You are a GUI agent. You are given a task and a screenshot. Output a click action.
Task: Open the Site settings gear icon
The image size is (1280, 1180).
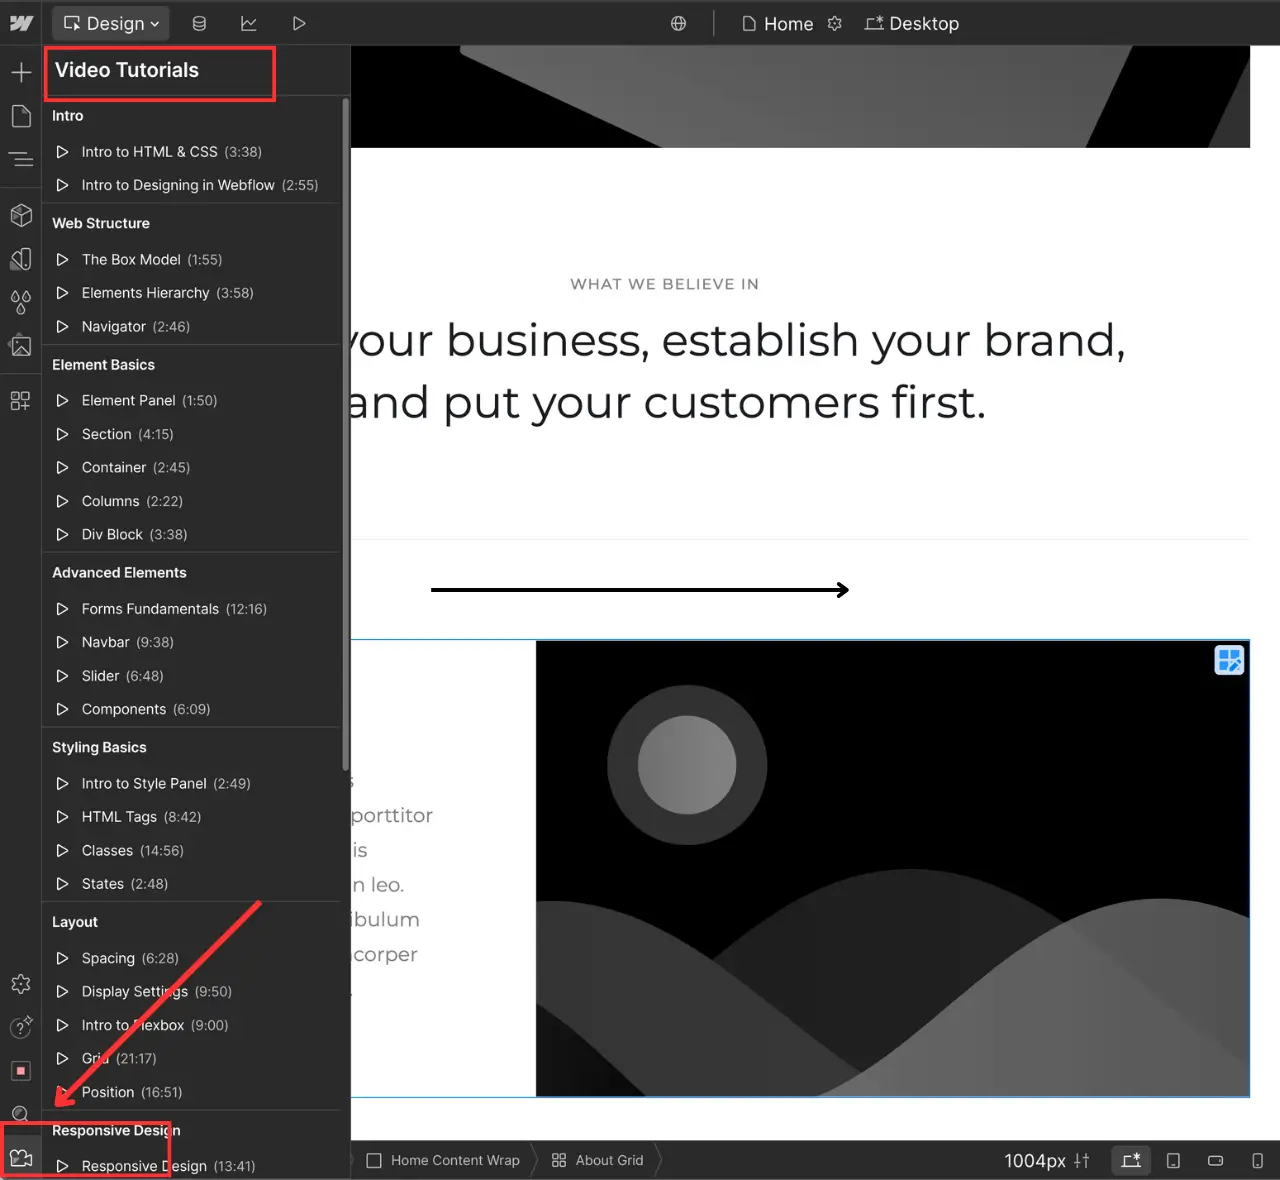pos(21,984)
